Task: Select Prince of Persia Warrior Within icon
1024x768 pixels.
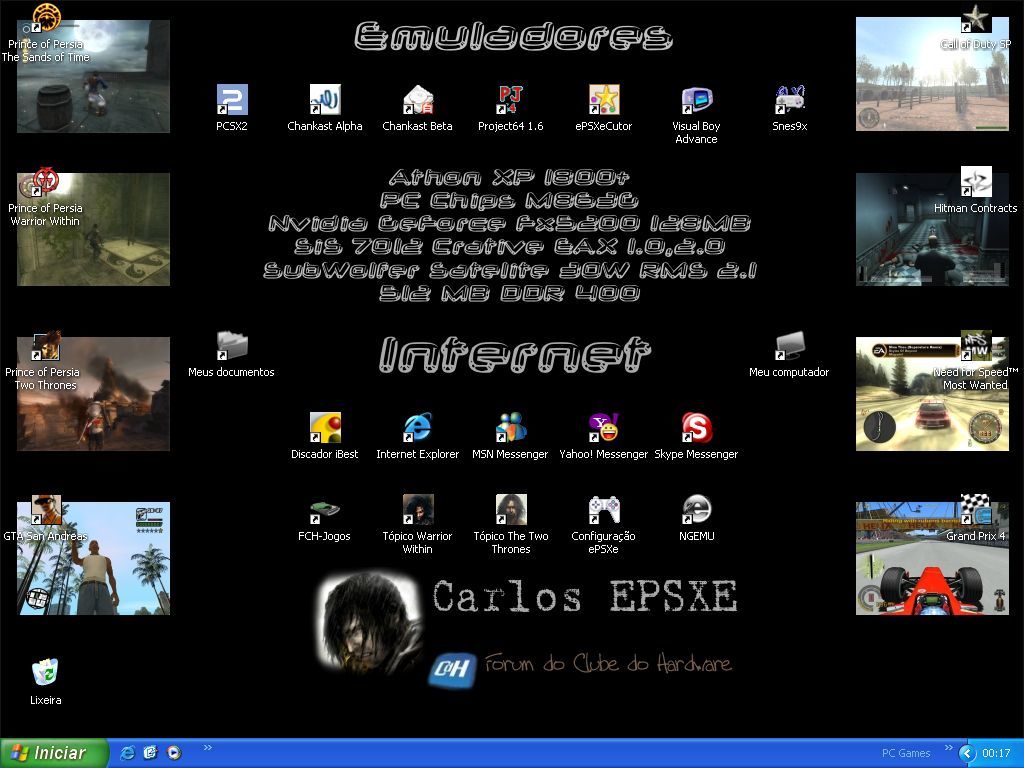Action: coord(46,182)
